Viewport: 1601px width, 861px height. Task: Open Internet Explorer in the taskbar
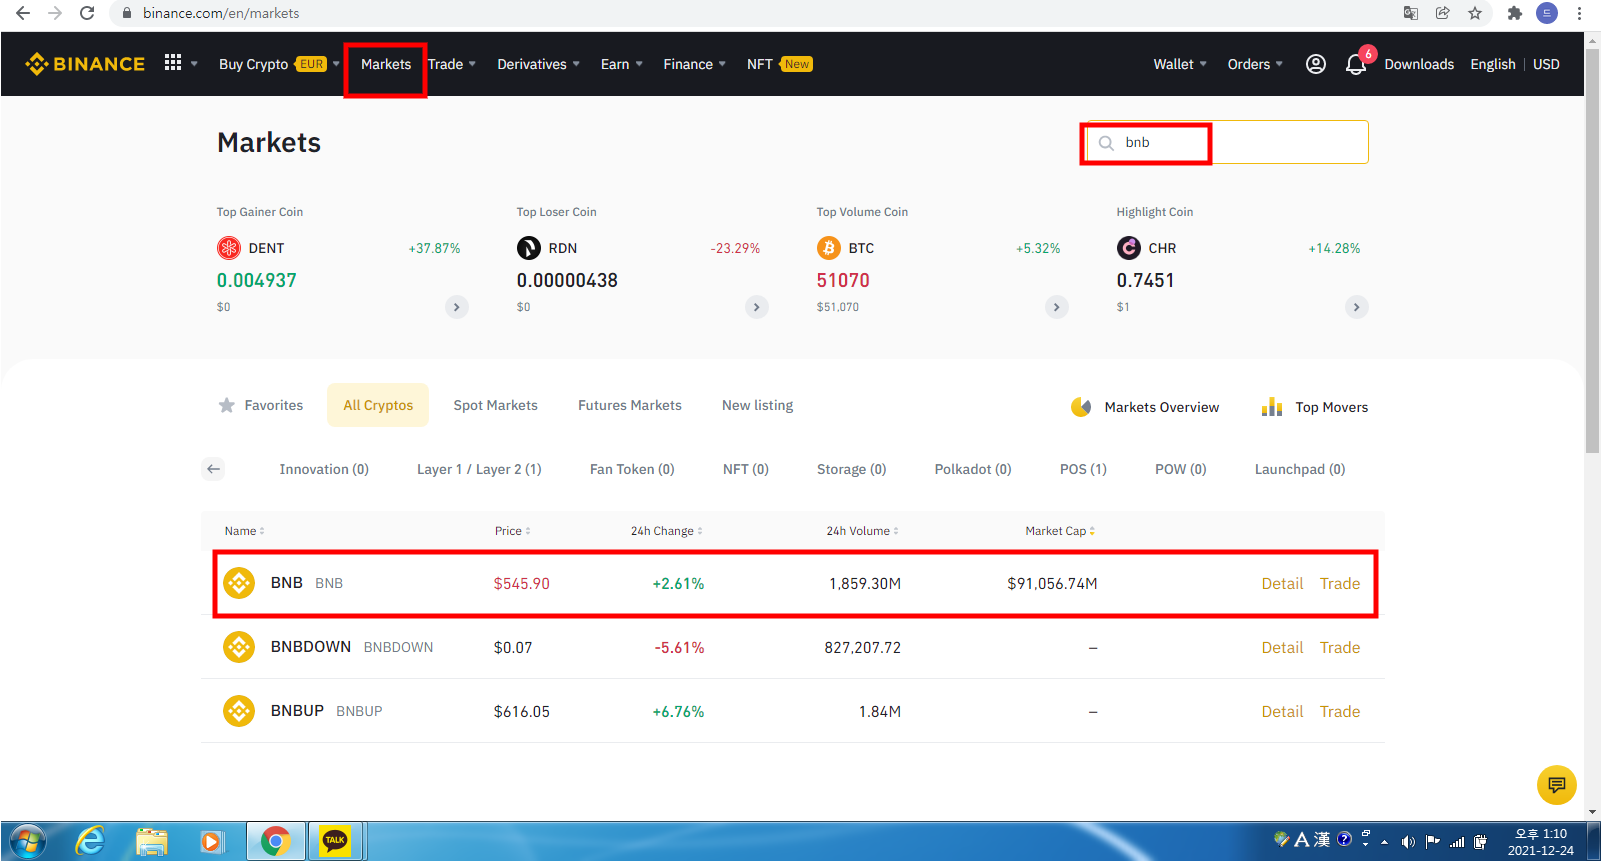click(91, 841)
